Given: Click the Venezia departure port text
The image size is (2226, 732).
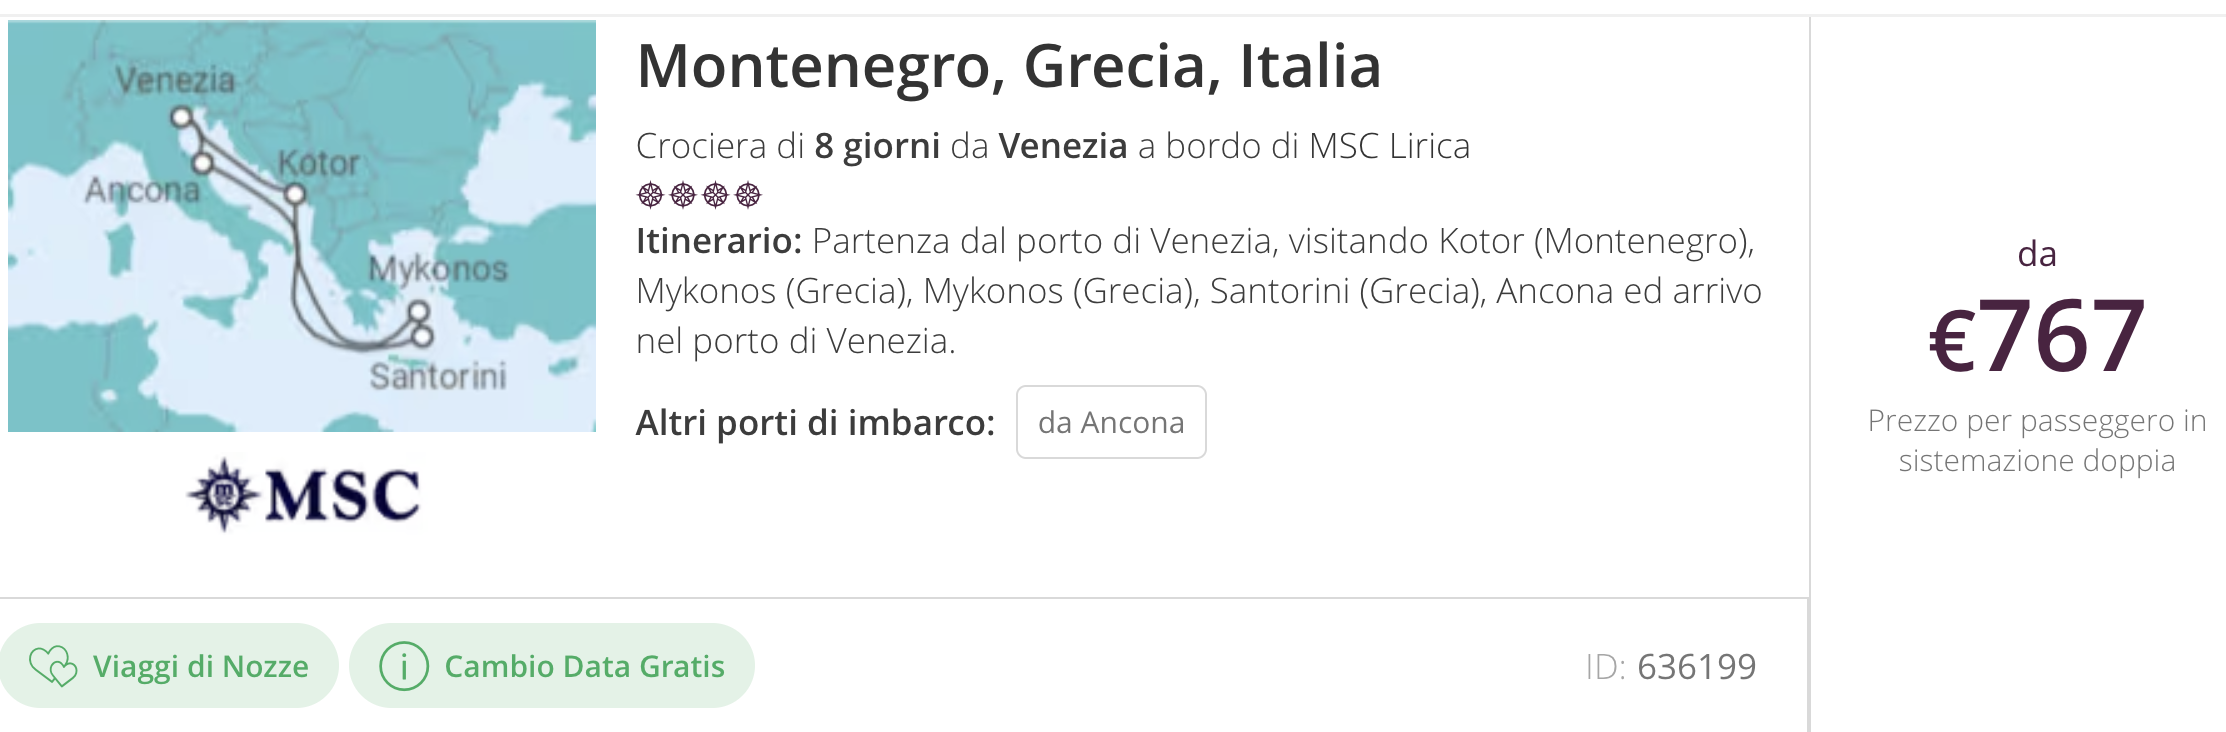Looking at the screenshot, I should tap(1063, 146).
